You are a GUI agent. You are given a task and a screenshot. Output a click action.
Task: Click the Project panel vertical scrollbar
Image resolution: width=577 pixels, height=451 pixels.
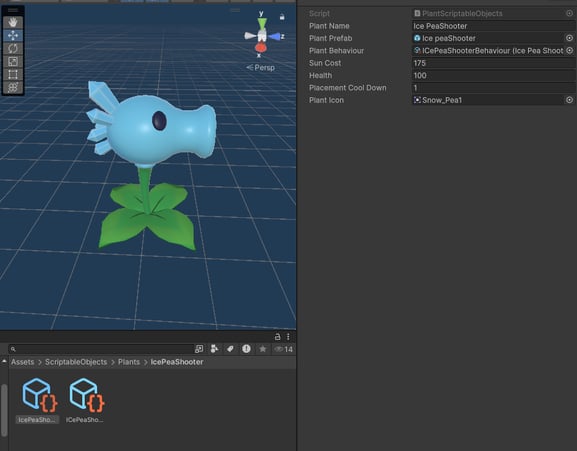4,410
